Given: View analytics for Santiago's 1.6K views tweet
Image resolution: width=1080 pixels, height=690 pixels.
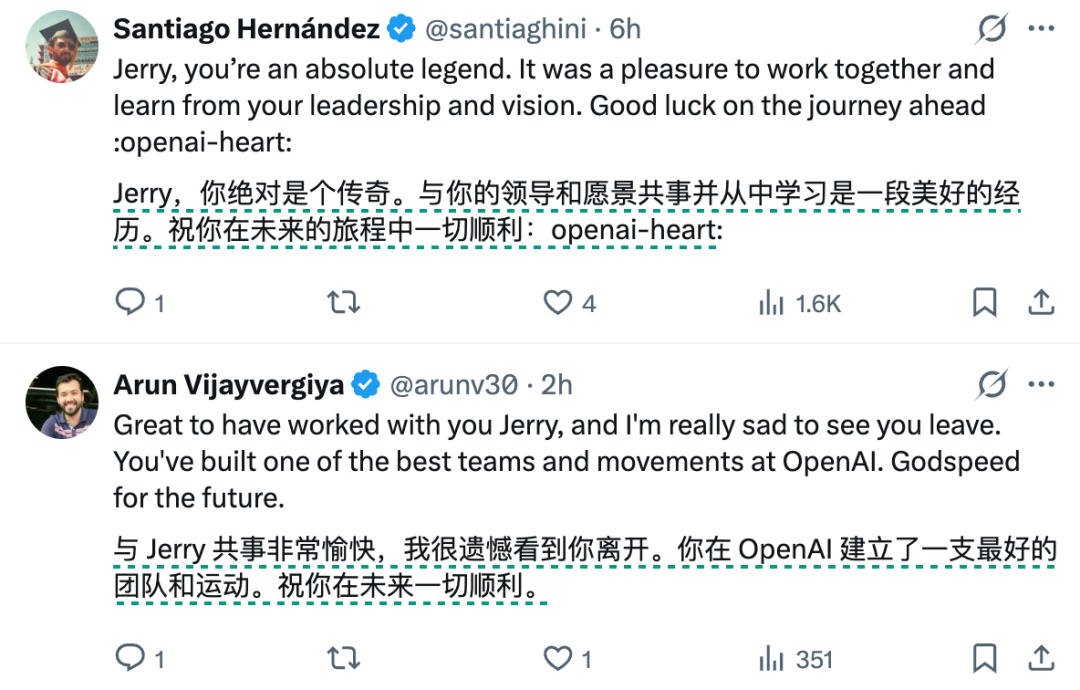Looking at the screenshot, I should tap(773, 302).
